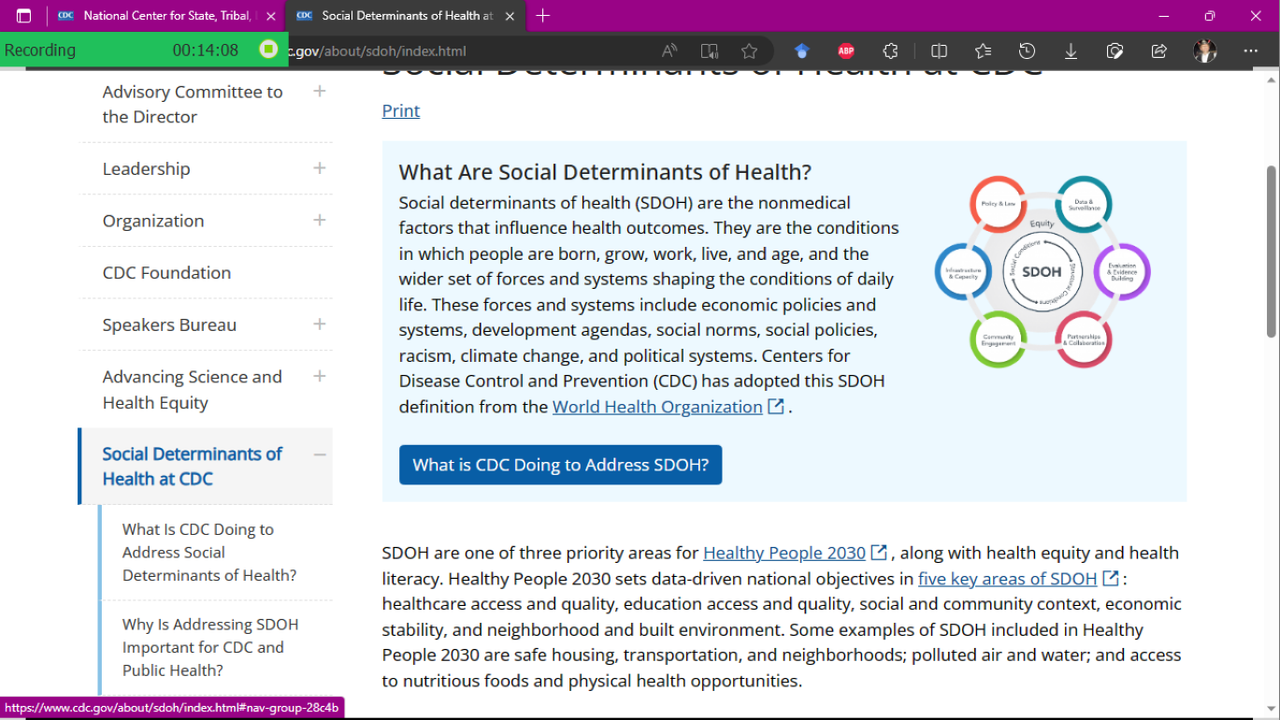
Task: Expand the Leadership sidebar section
Action: coord(319,168)
